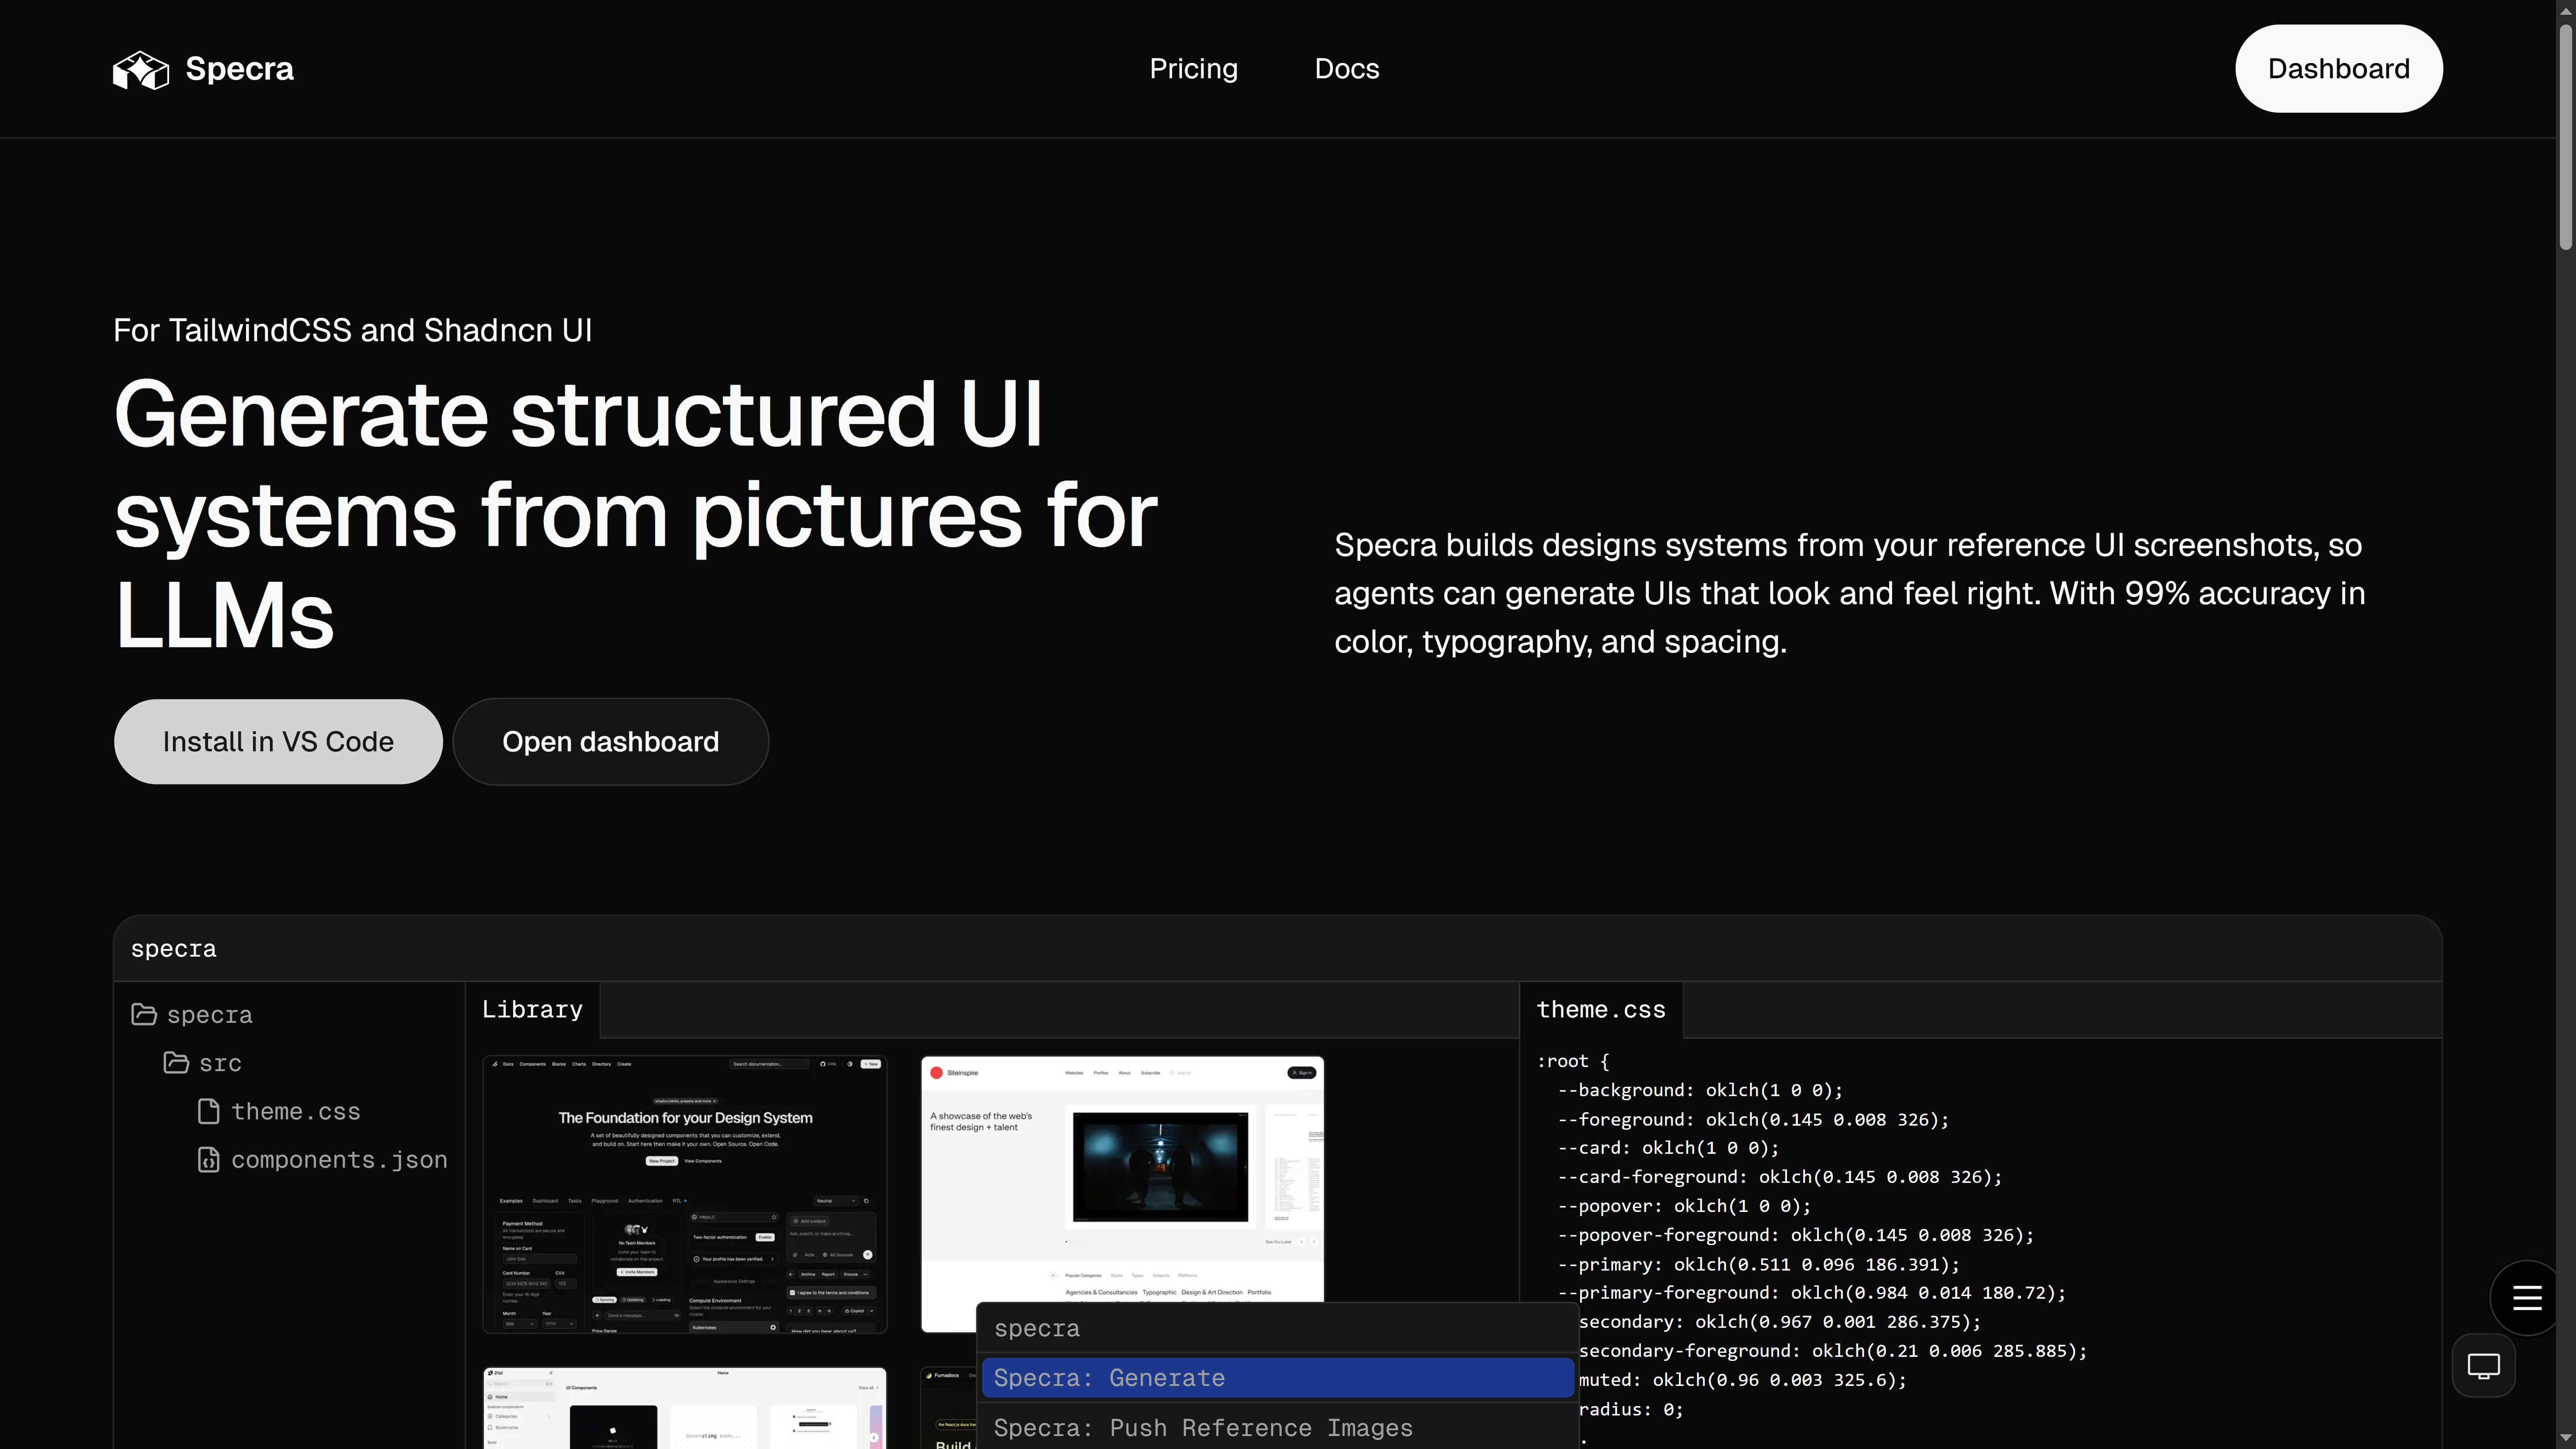
Task: Click the Specra logo icon in the header
Action: pos(141,68)
